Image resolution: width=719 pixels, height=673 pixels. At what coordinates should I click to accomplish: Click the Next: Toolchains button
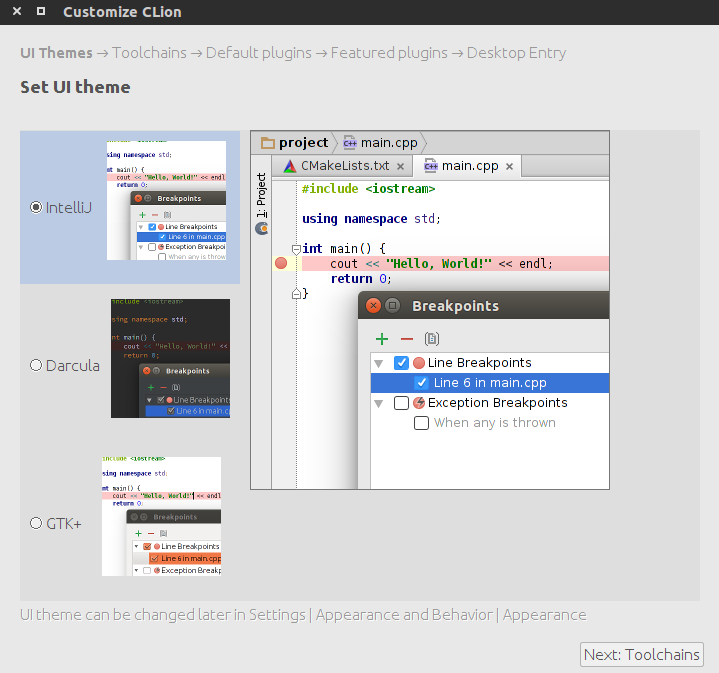coord(642,654)
